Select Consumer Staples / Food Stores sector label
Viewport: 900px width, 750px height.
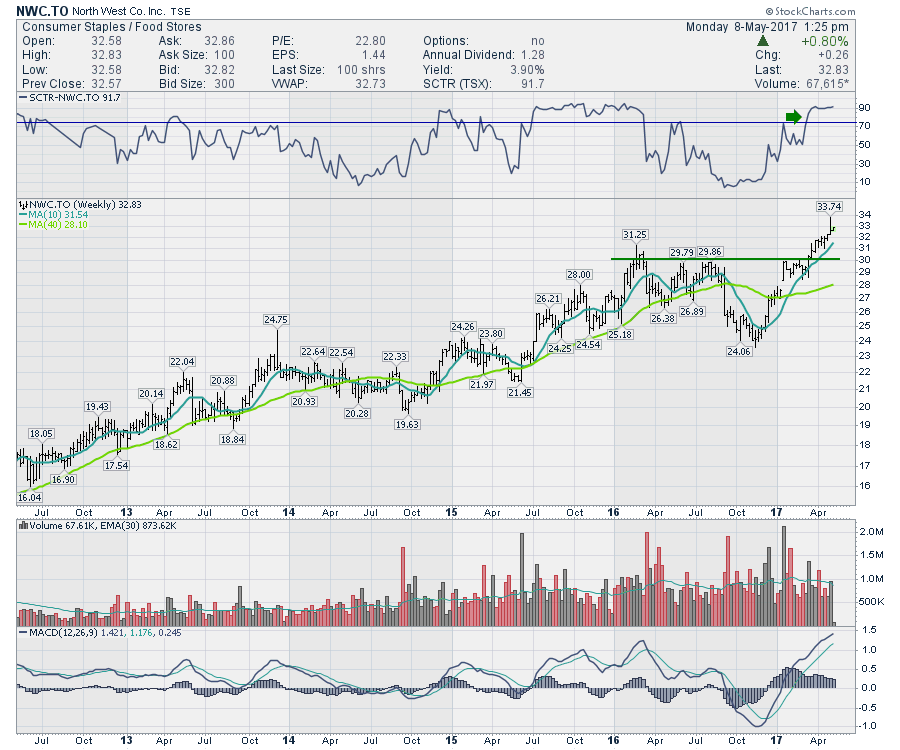click(112, 27)
